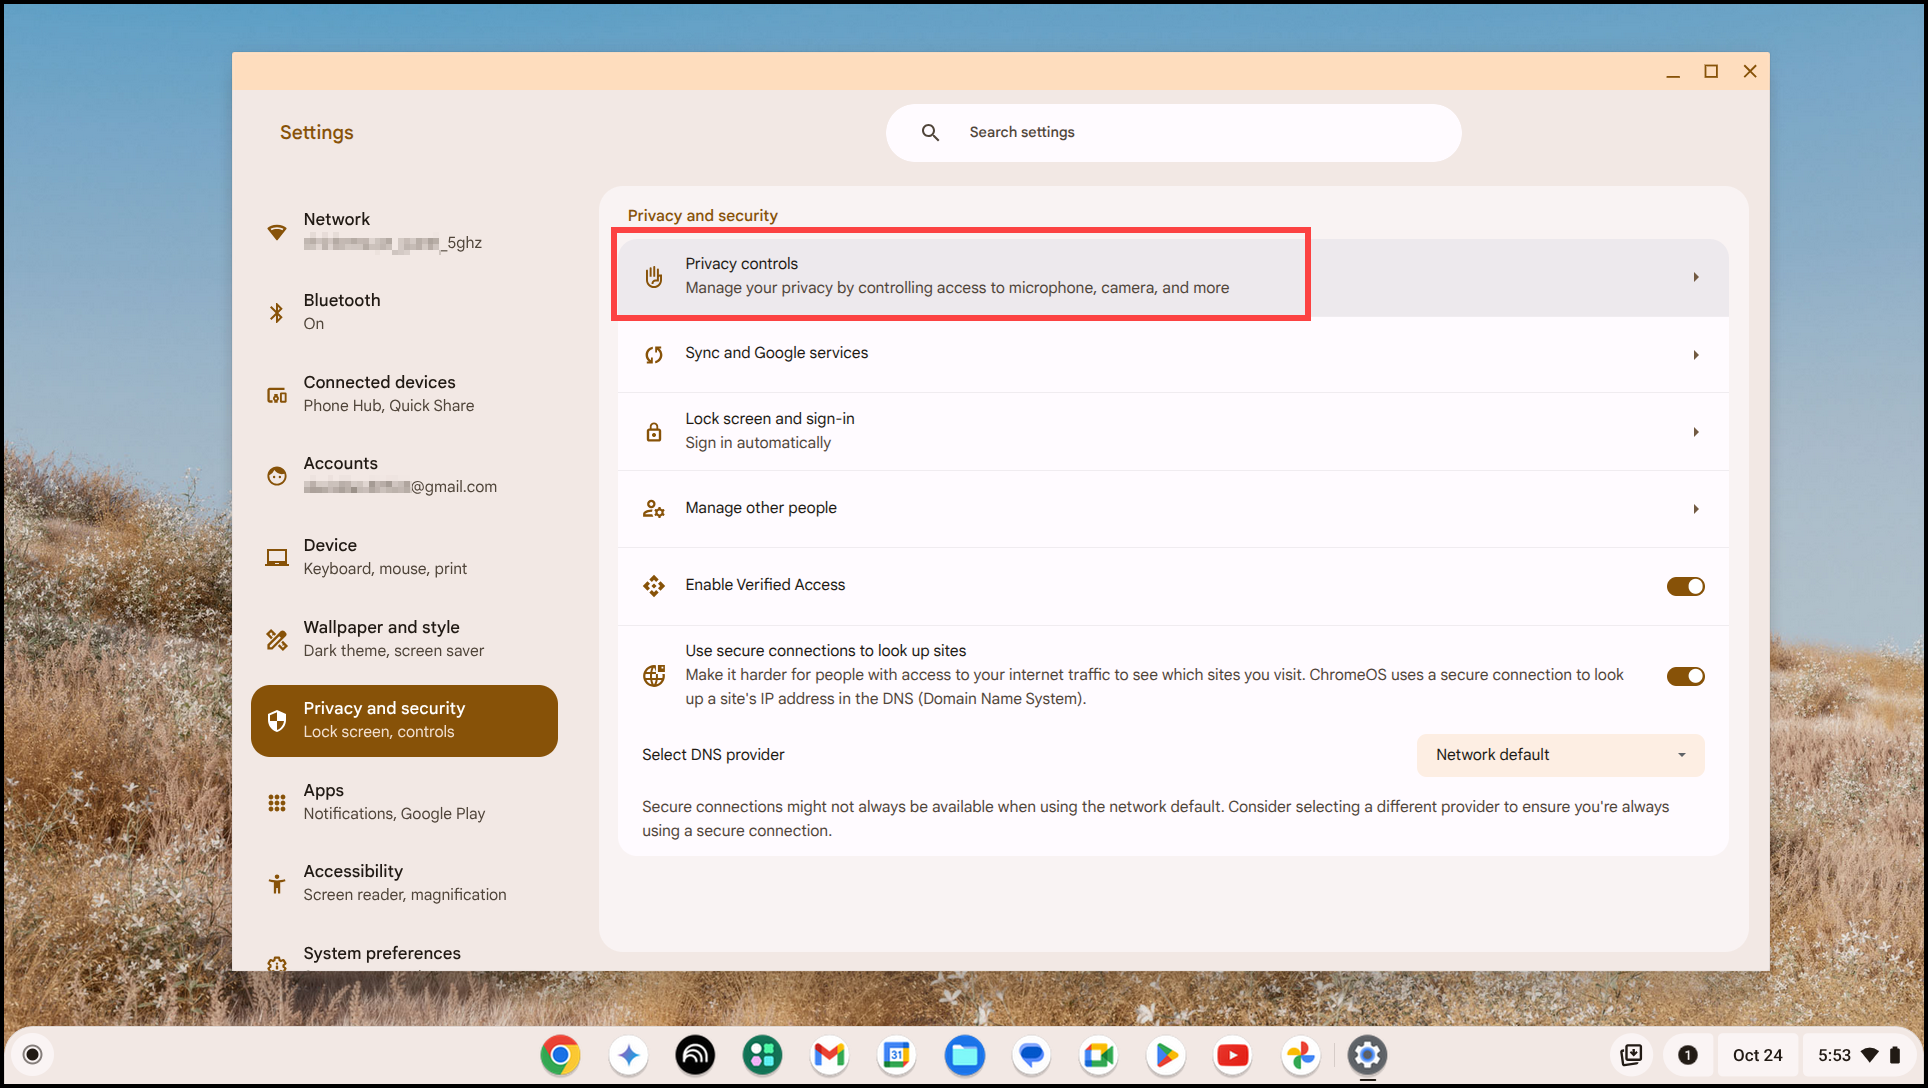Screen dimensions: 1928x1088
Task: Open the Google Play Store icon
Action: 1165,1055
